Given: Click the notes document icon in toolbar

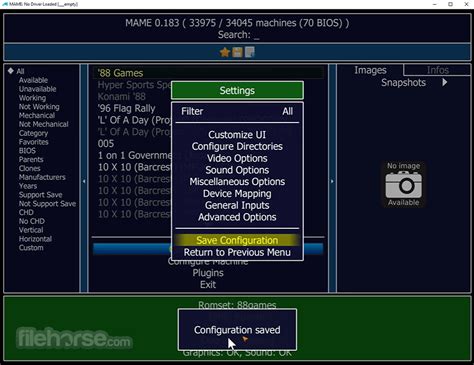Looking at the screenshot, I should (x=250, y=52).
